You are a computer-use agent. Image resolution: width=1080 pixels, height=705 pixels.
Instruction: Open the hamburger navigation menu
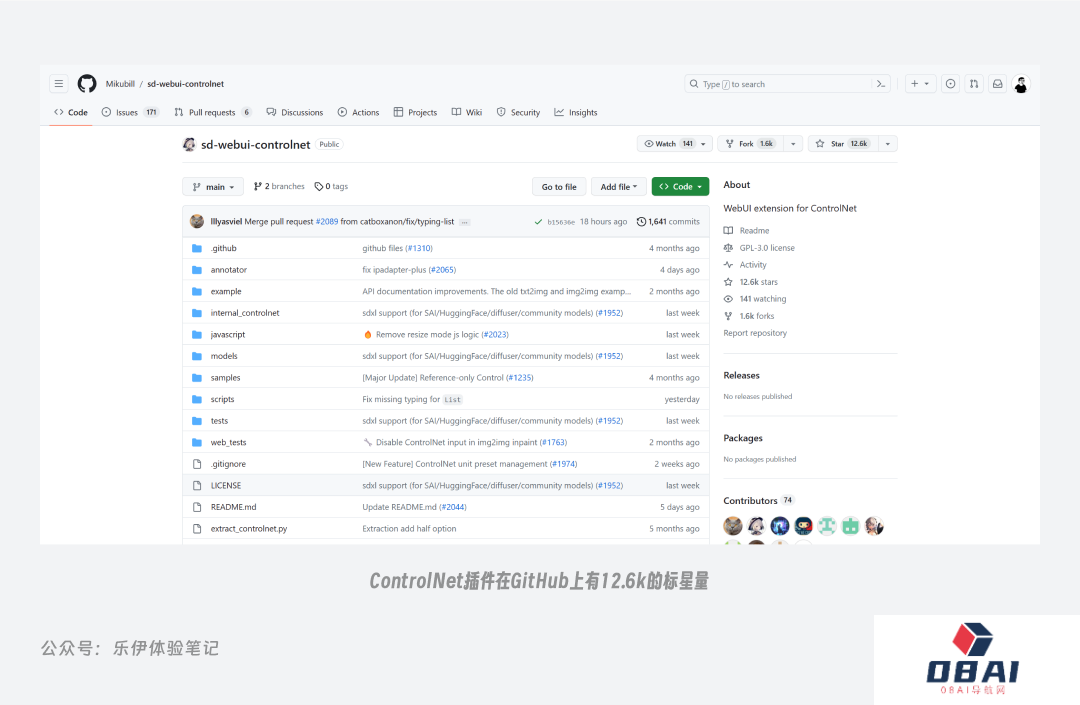59,84
